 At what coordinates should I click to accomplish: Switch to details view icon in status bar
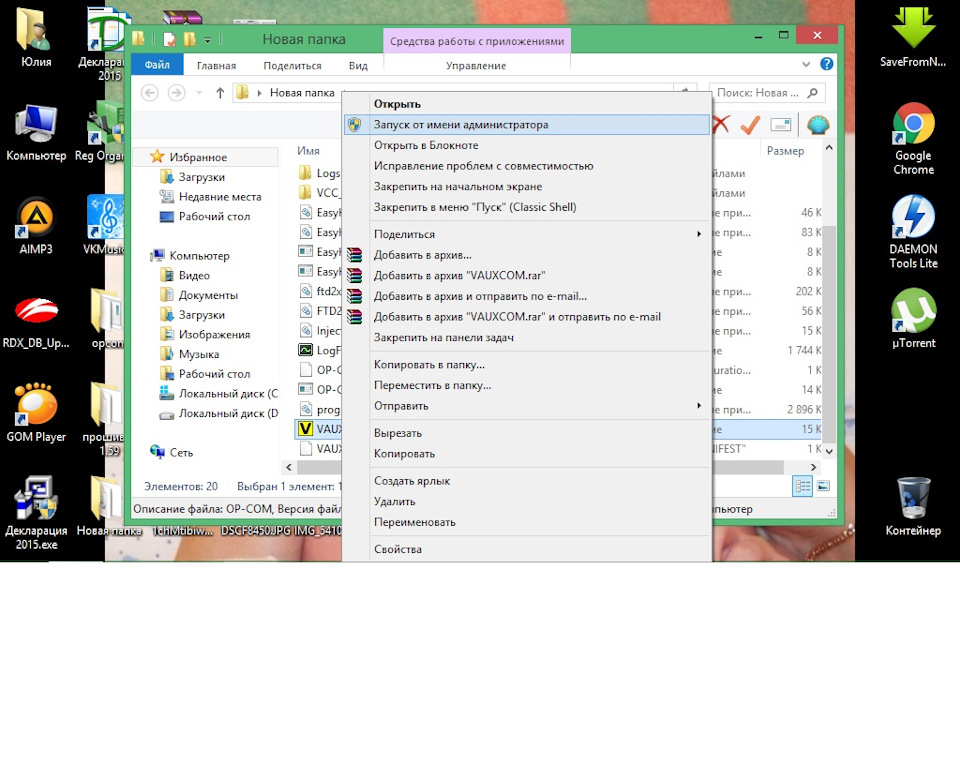point(803,487)
